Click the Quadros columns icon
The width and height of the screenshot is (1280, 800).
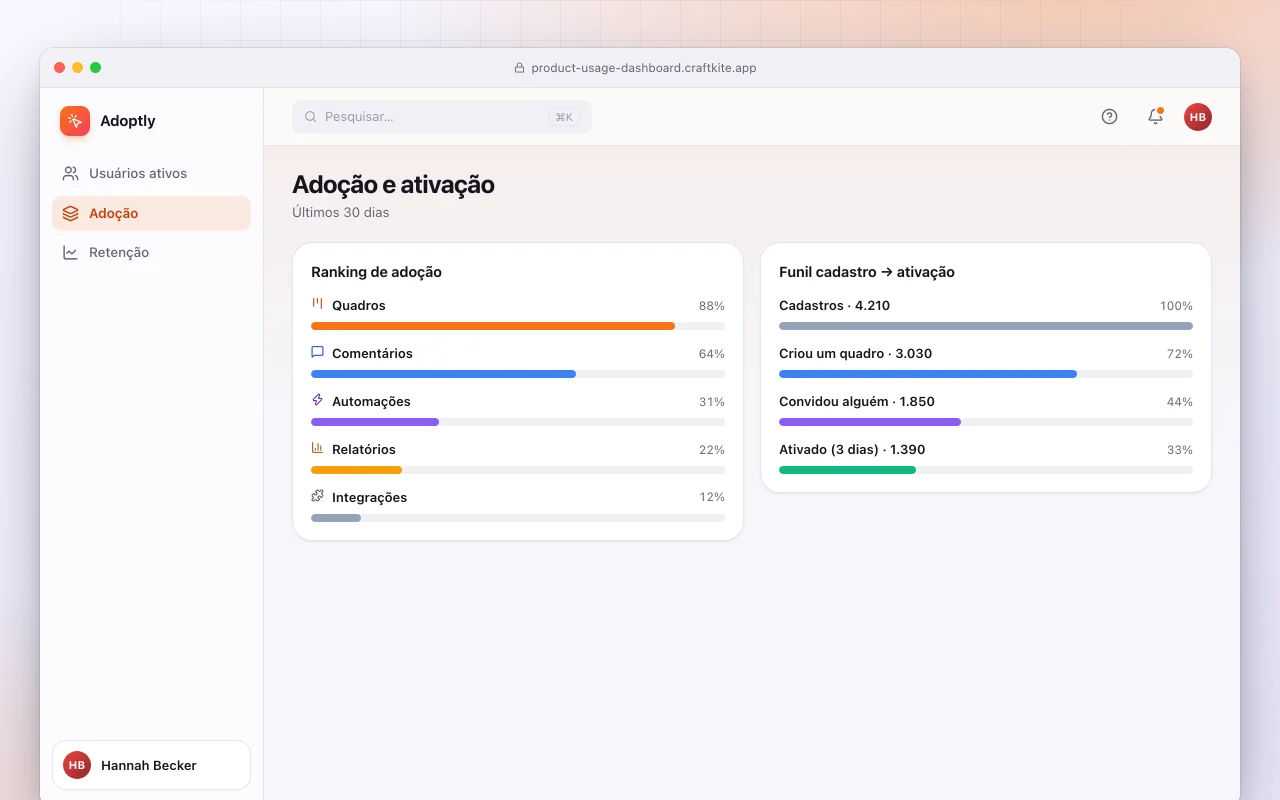coord(318,304)
